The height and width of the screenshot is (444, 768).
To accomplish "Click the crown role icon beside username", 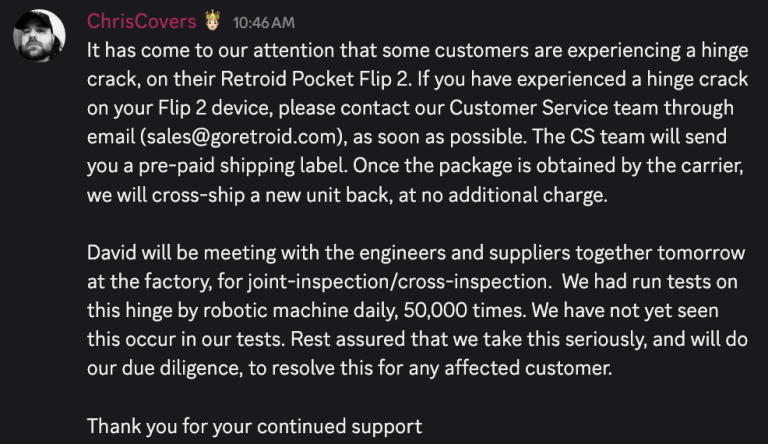I will (x=212, y=21).
